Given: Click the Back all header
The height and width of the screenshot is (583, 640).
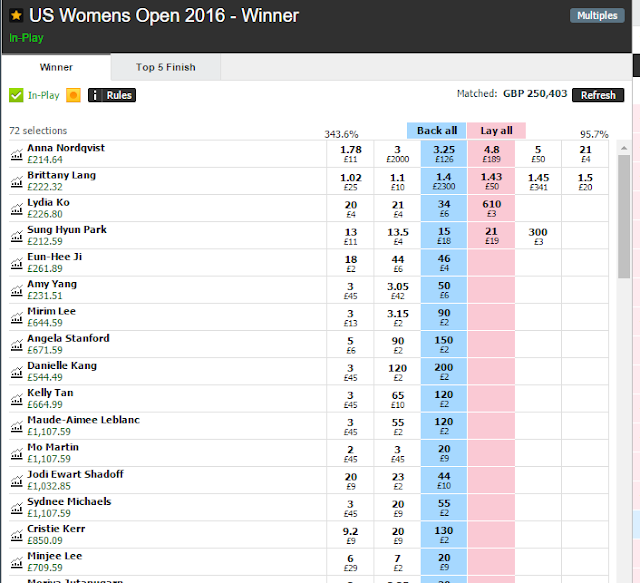Looking at the screenshot, I should click(x=437, y=131).
